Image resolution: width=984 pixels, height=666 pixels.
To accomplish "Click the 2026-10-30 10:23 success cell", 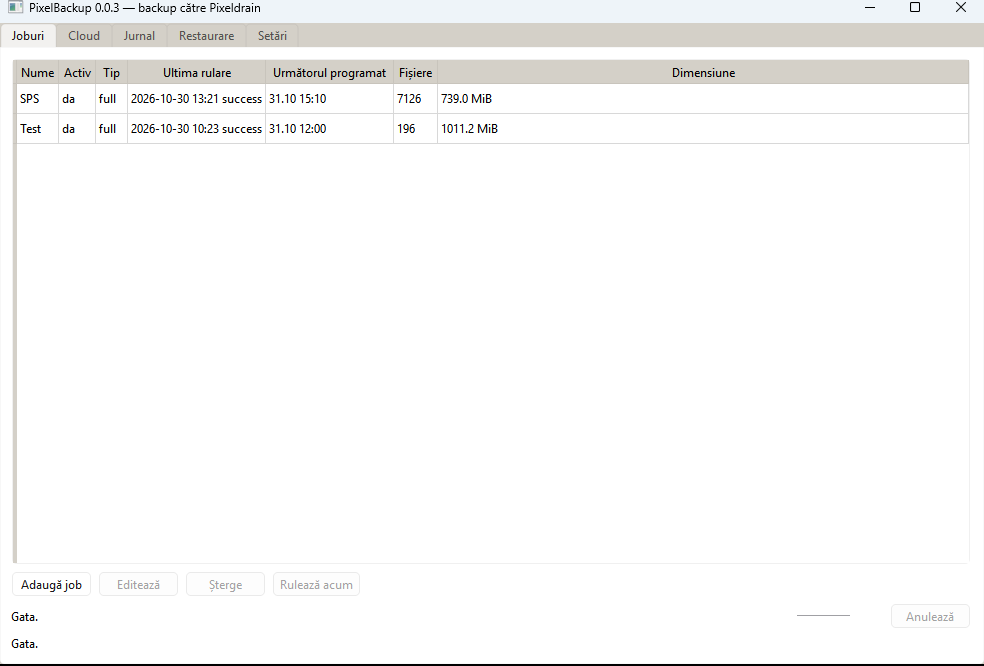I will [x=196, y=129].
